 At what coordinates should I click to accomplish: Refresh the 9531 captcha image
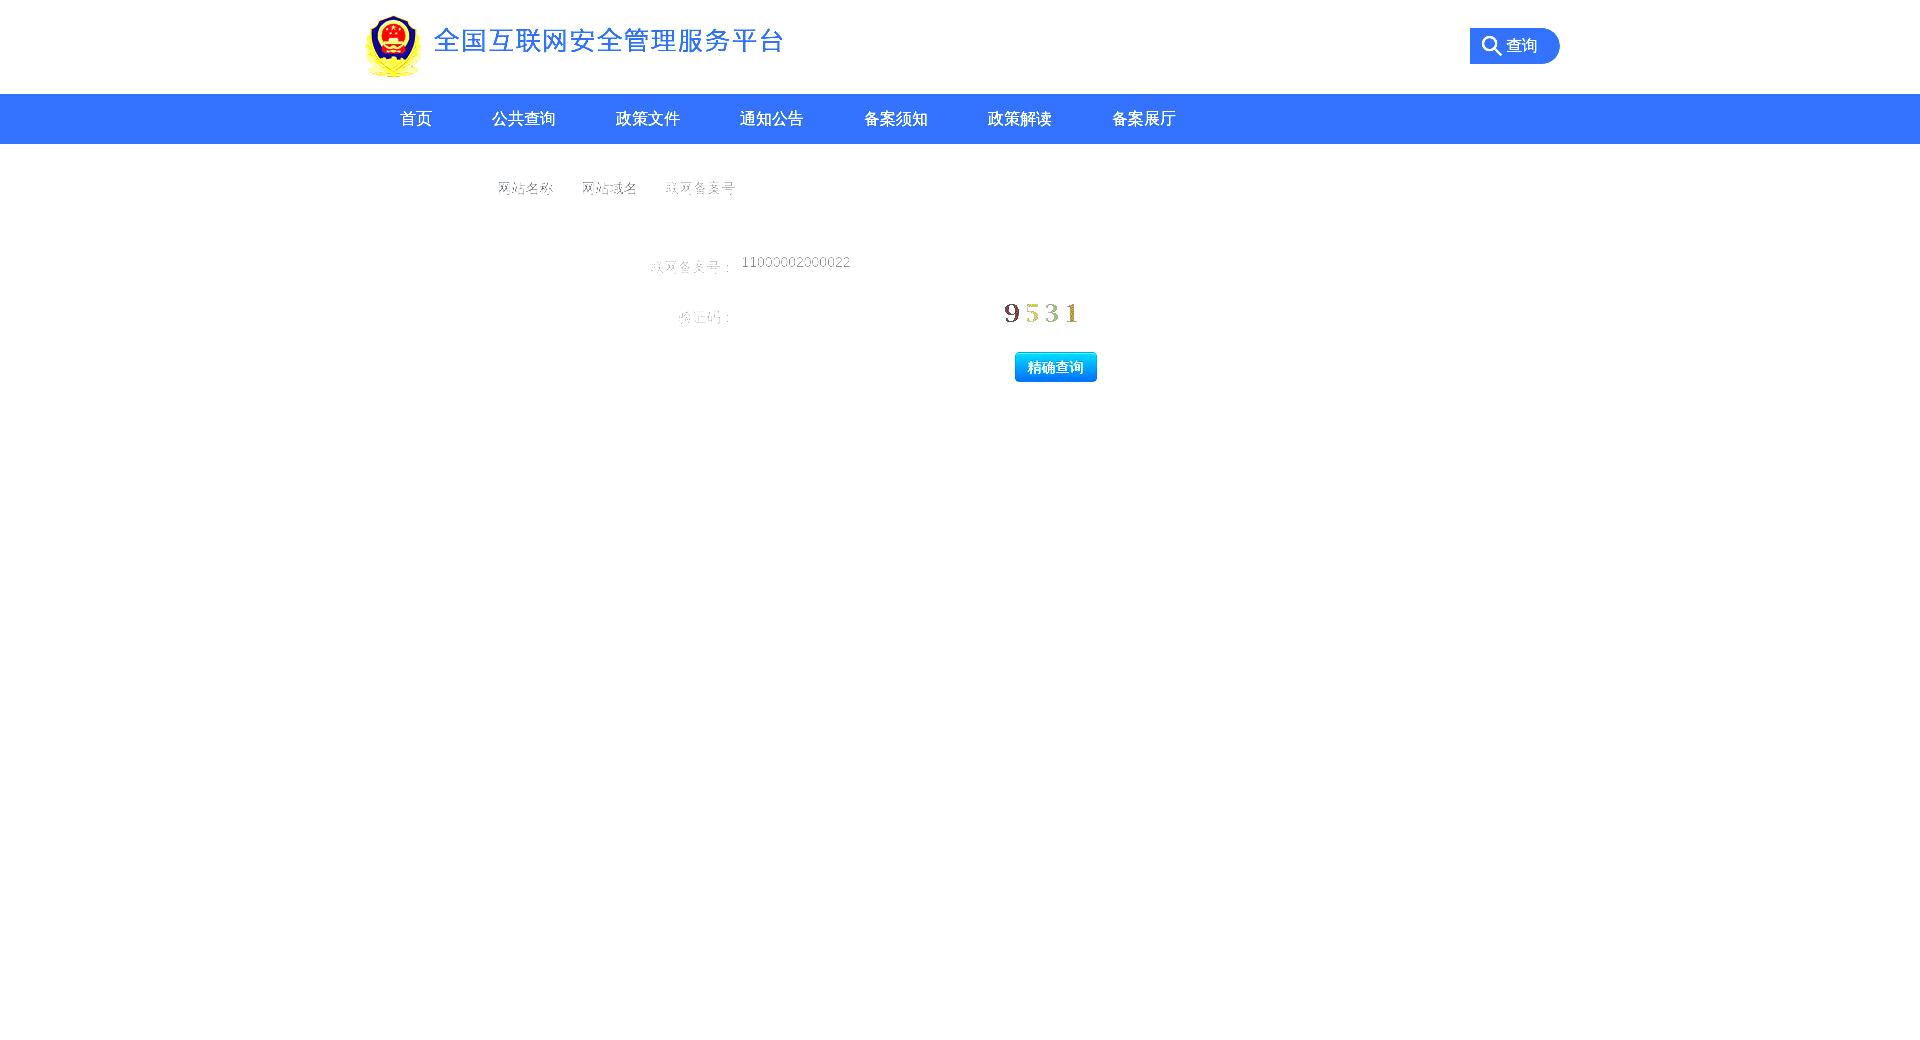coord(1041,314)
